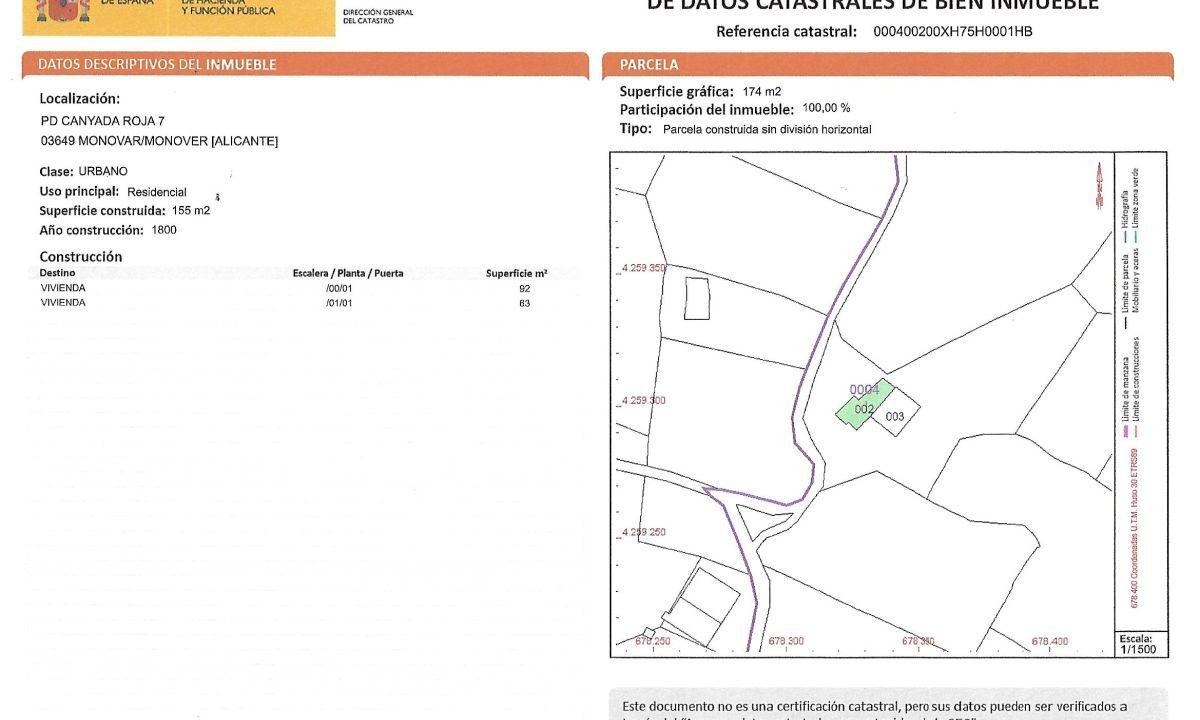Select the built area value '155 m2'
Viewport: 1200px width, 720px height.
pos(190,211)
